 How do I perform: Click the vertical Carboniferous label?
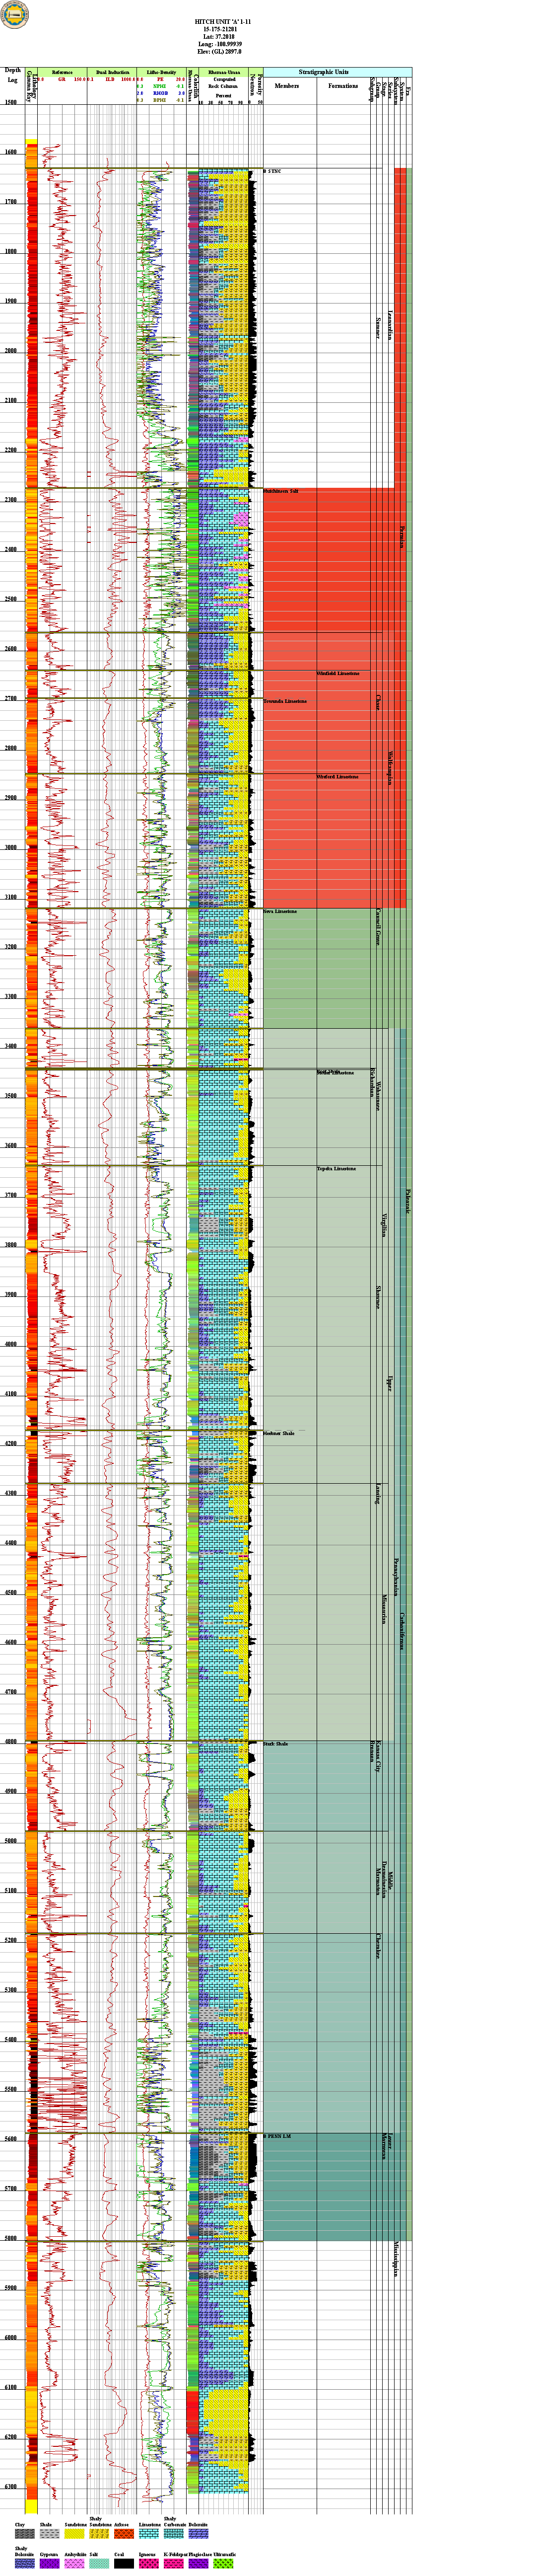click(402, 1630)
